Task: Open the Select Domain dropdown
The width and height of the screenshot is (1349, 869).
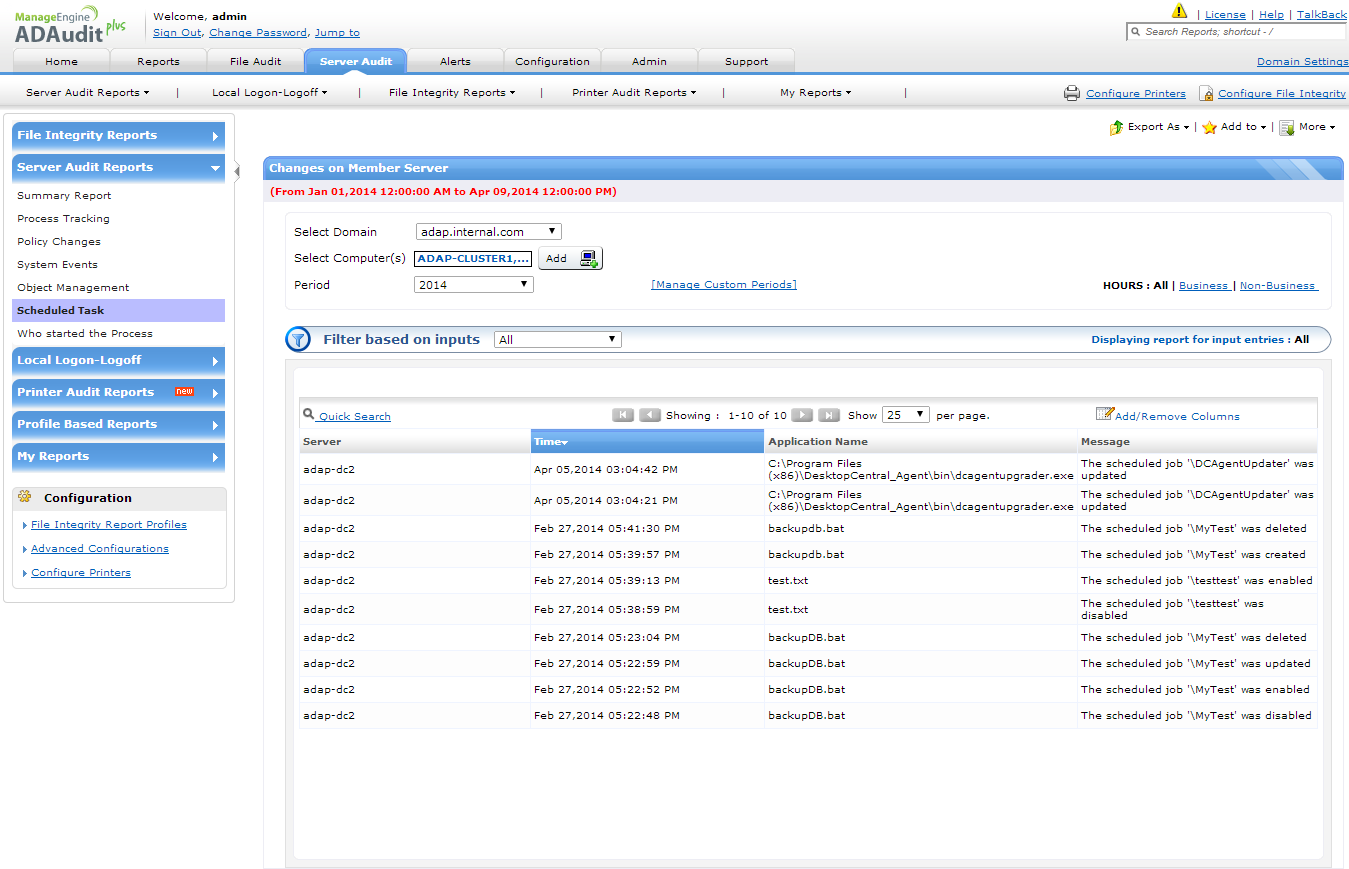Action: [x=489, y=231]
